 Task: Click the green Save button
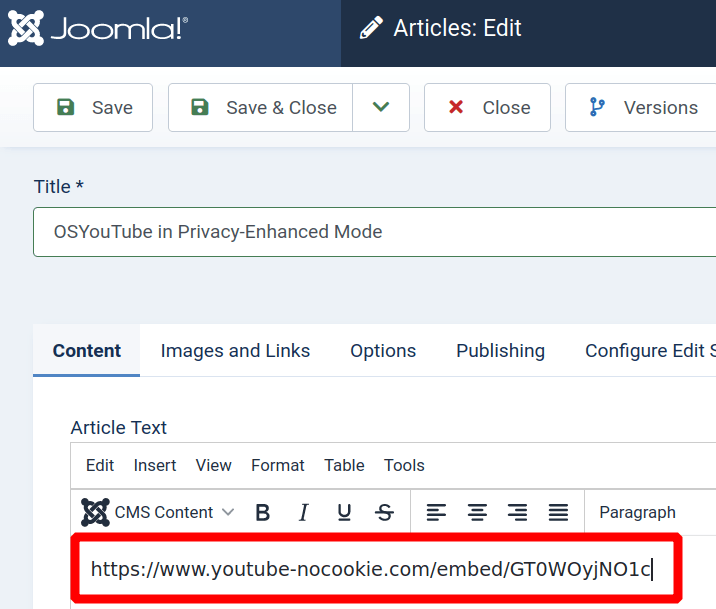(93, 108)
